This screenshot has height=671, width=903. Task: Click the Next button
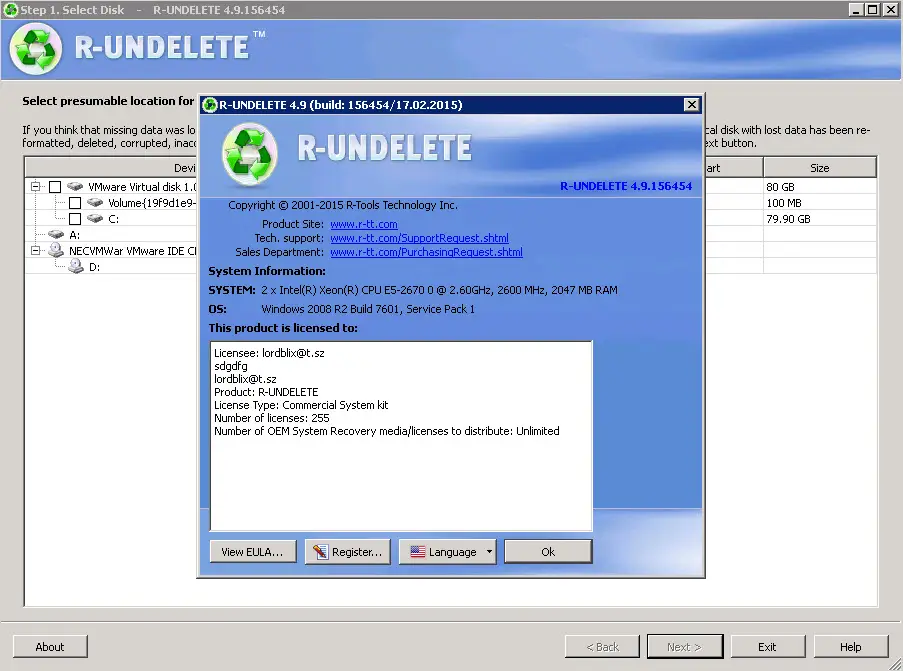[x=685, y=647]
